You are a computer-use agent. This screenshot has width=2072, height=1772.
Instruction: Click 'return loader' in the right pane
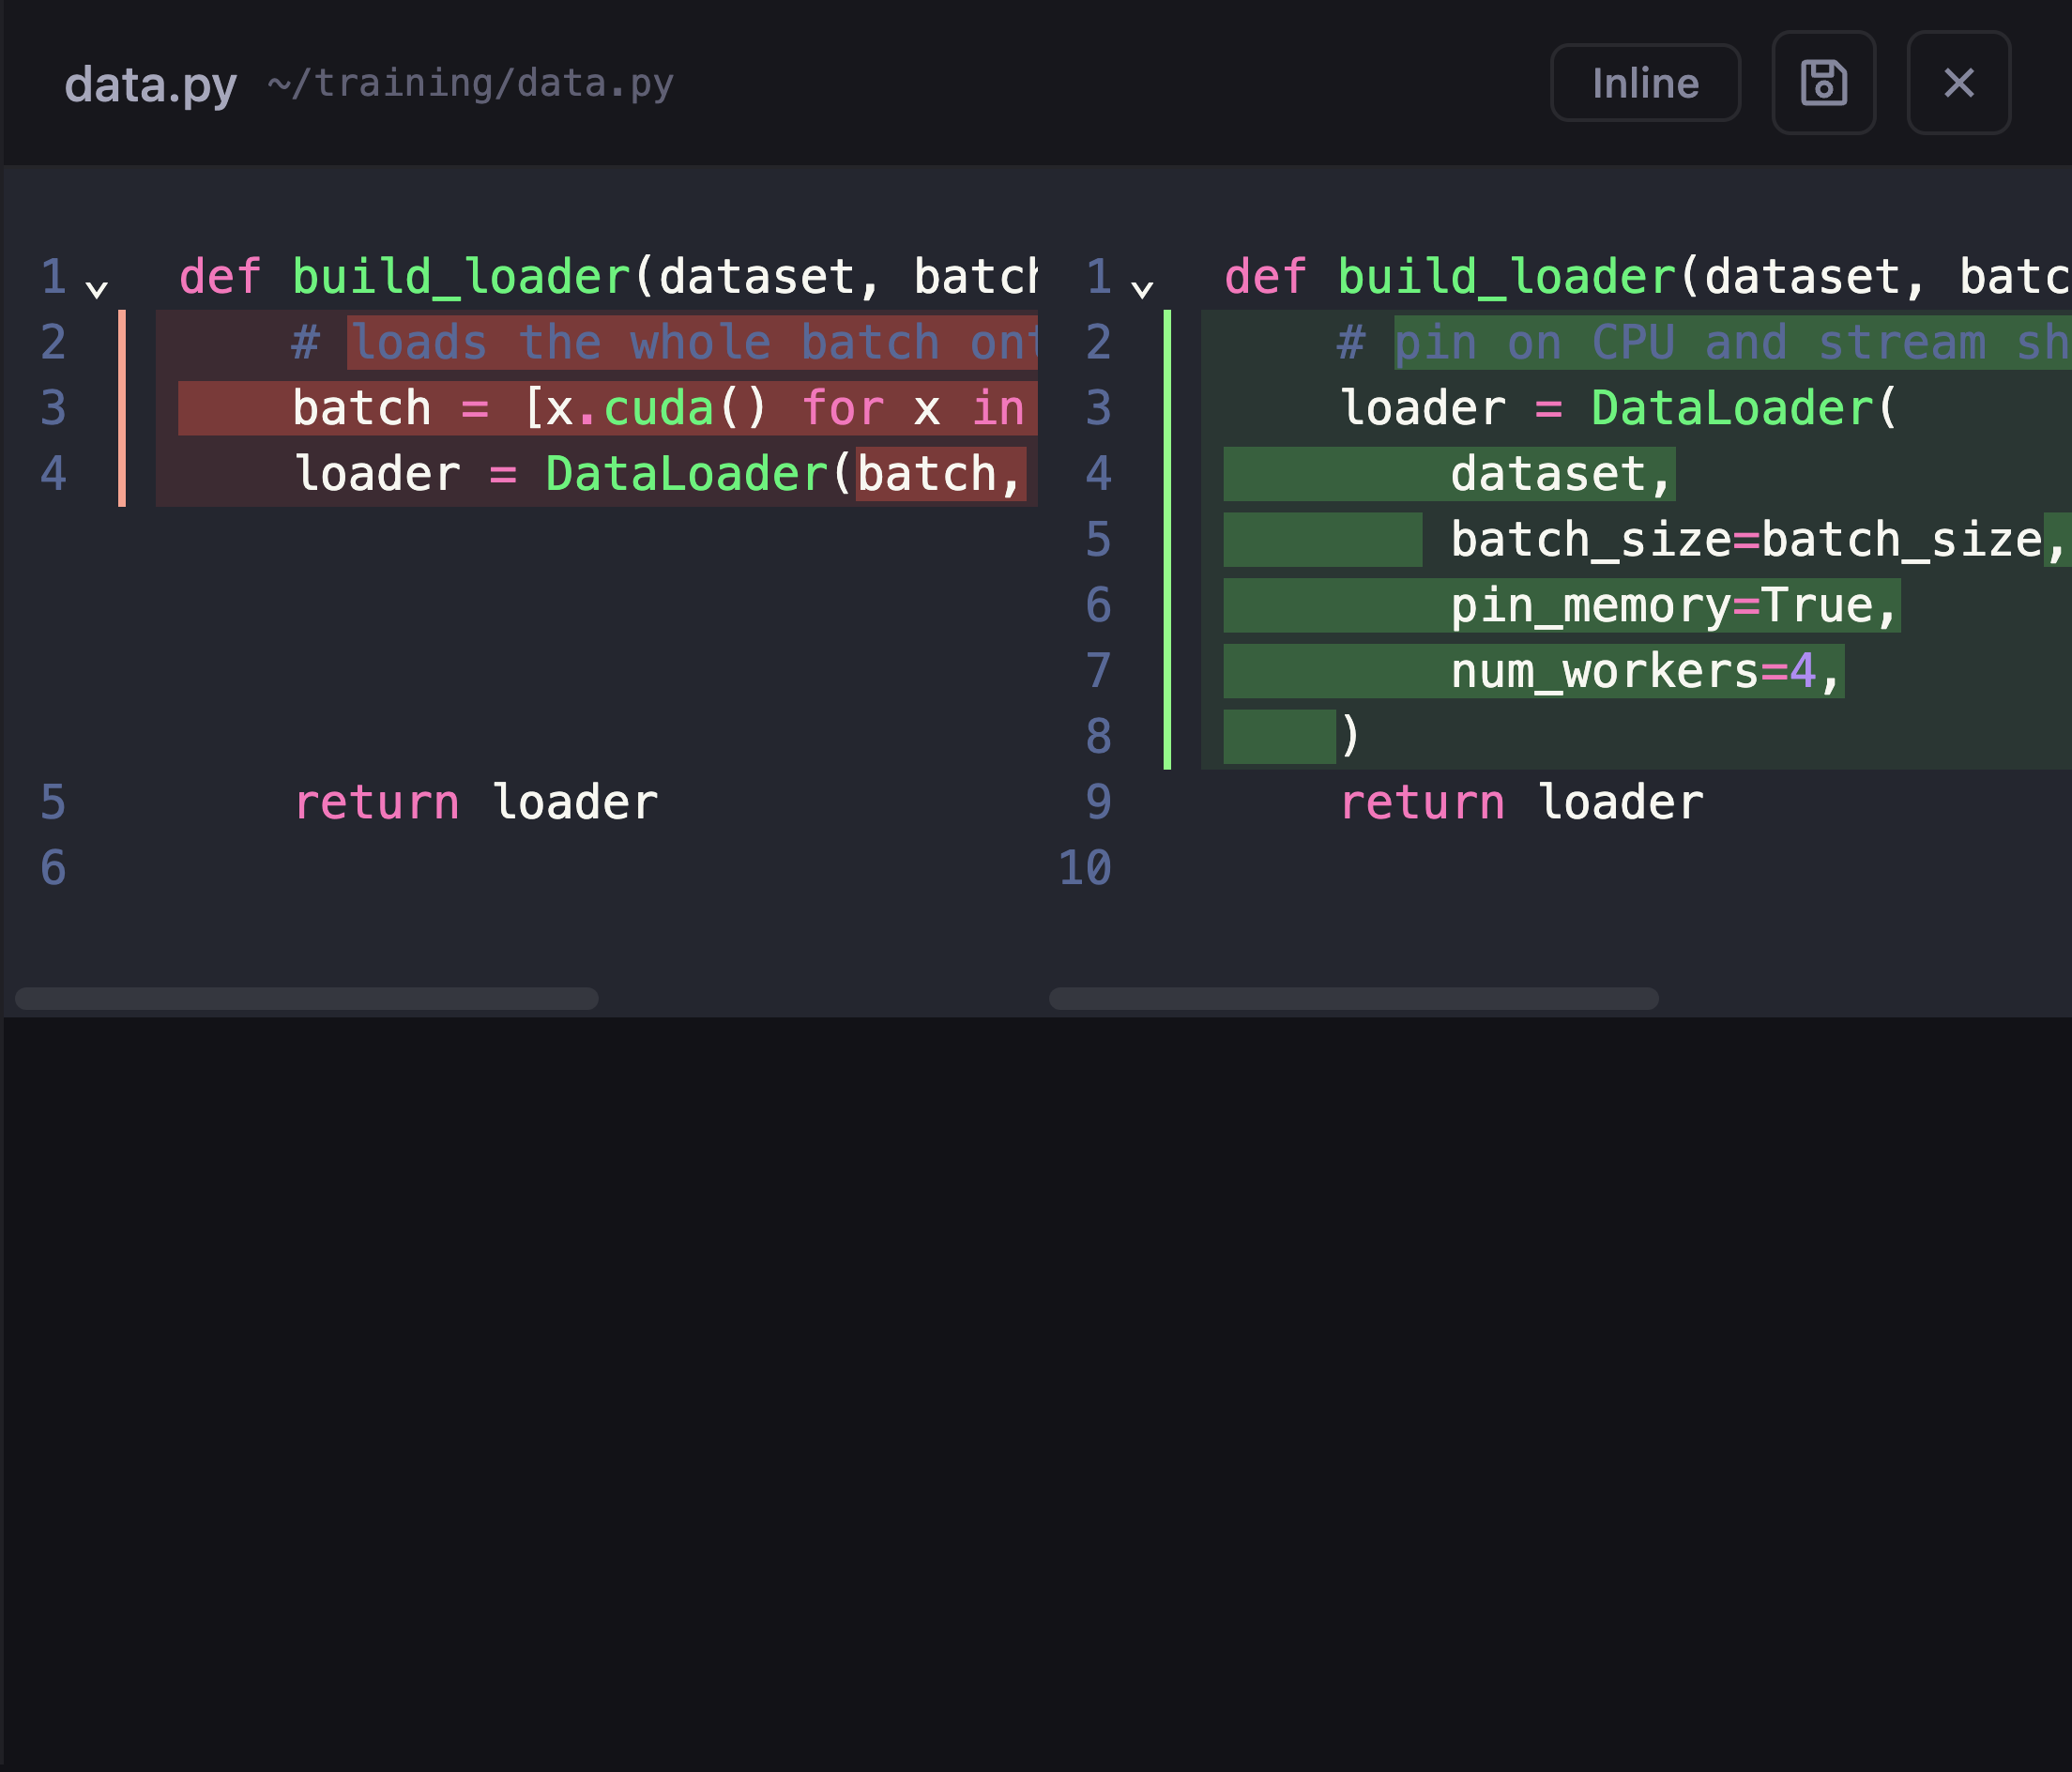(1521, 802)
